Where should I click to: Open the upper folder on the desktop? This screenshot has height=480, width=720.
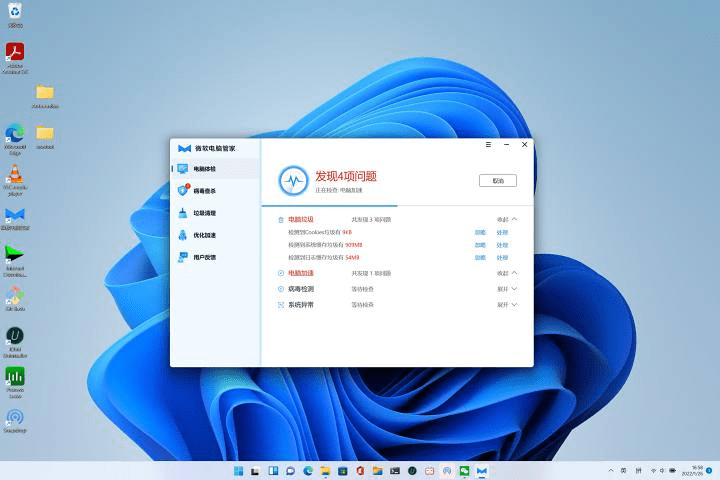click(x=45, y=96)
